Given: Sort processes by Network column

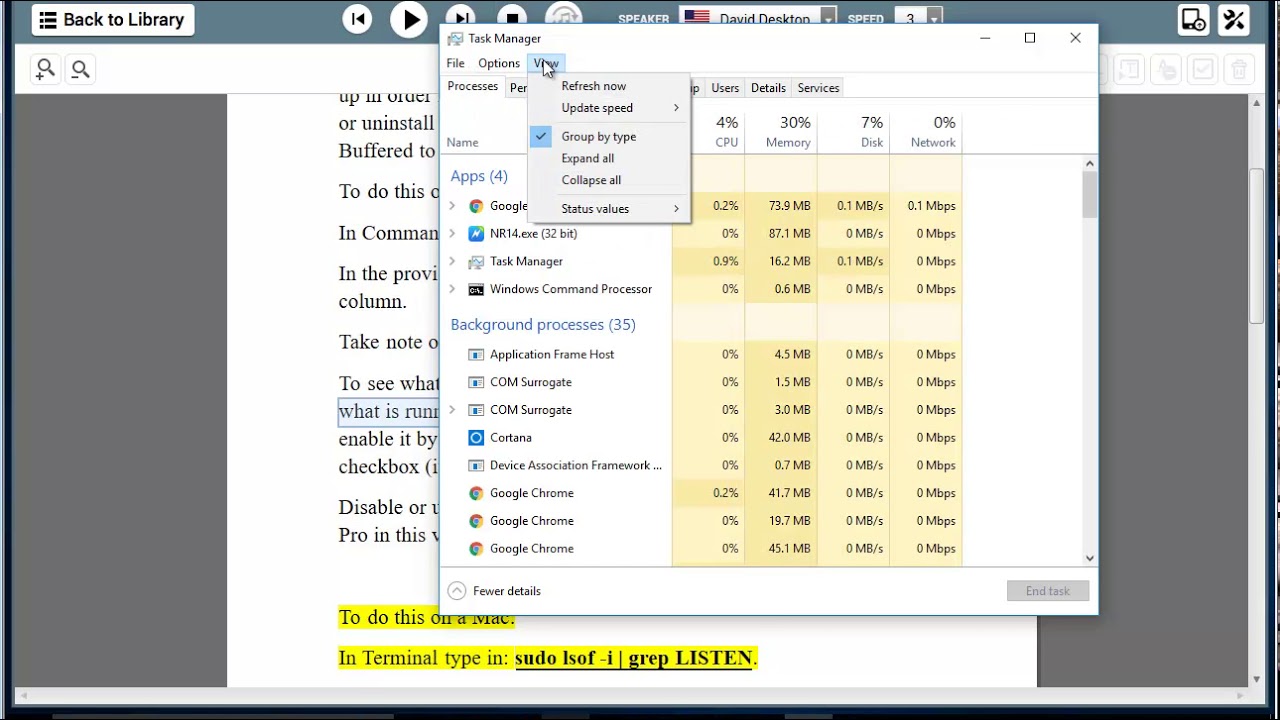Looking at the screenshot, I should click(x=926, y=131).
